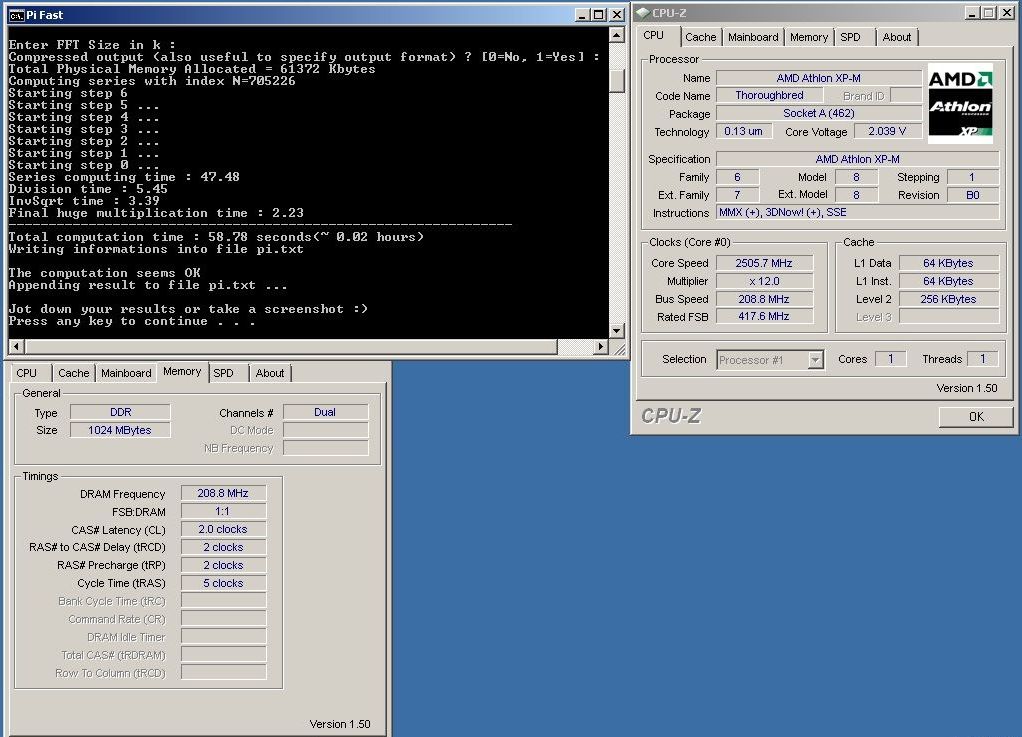
Task: Click the Core Speed value 2505.7 MHz
Action: [764, 263]
